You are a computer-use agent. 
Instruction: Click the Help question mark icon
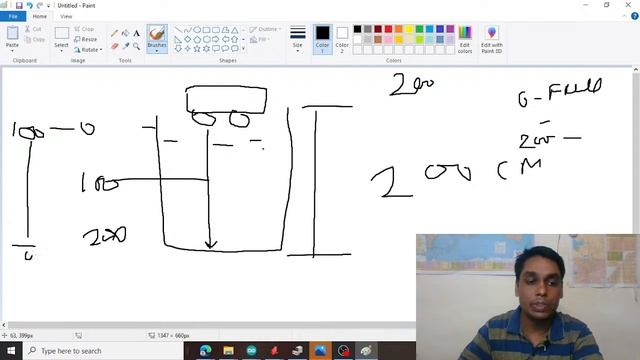(635, 16)
